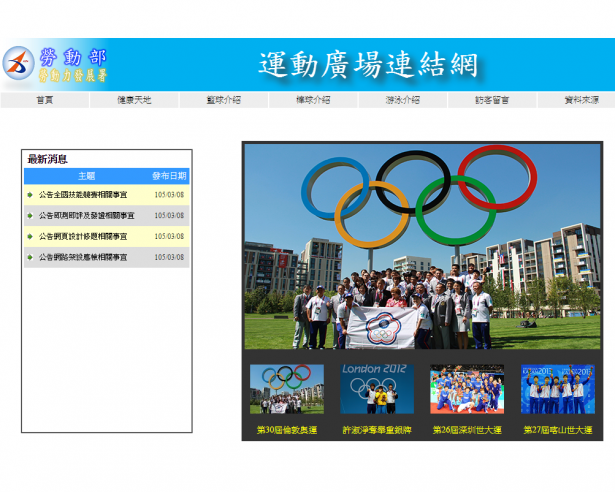Click the 勞動部 circular logo icon
Viewport: 615px width, 492px height.
[18, 63]
